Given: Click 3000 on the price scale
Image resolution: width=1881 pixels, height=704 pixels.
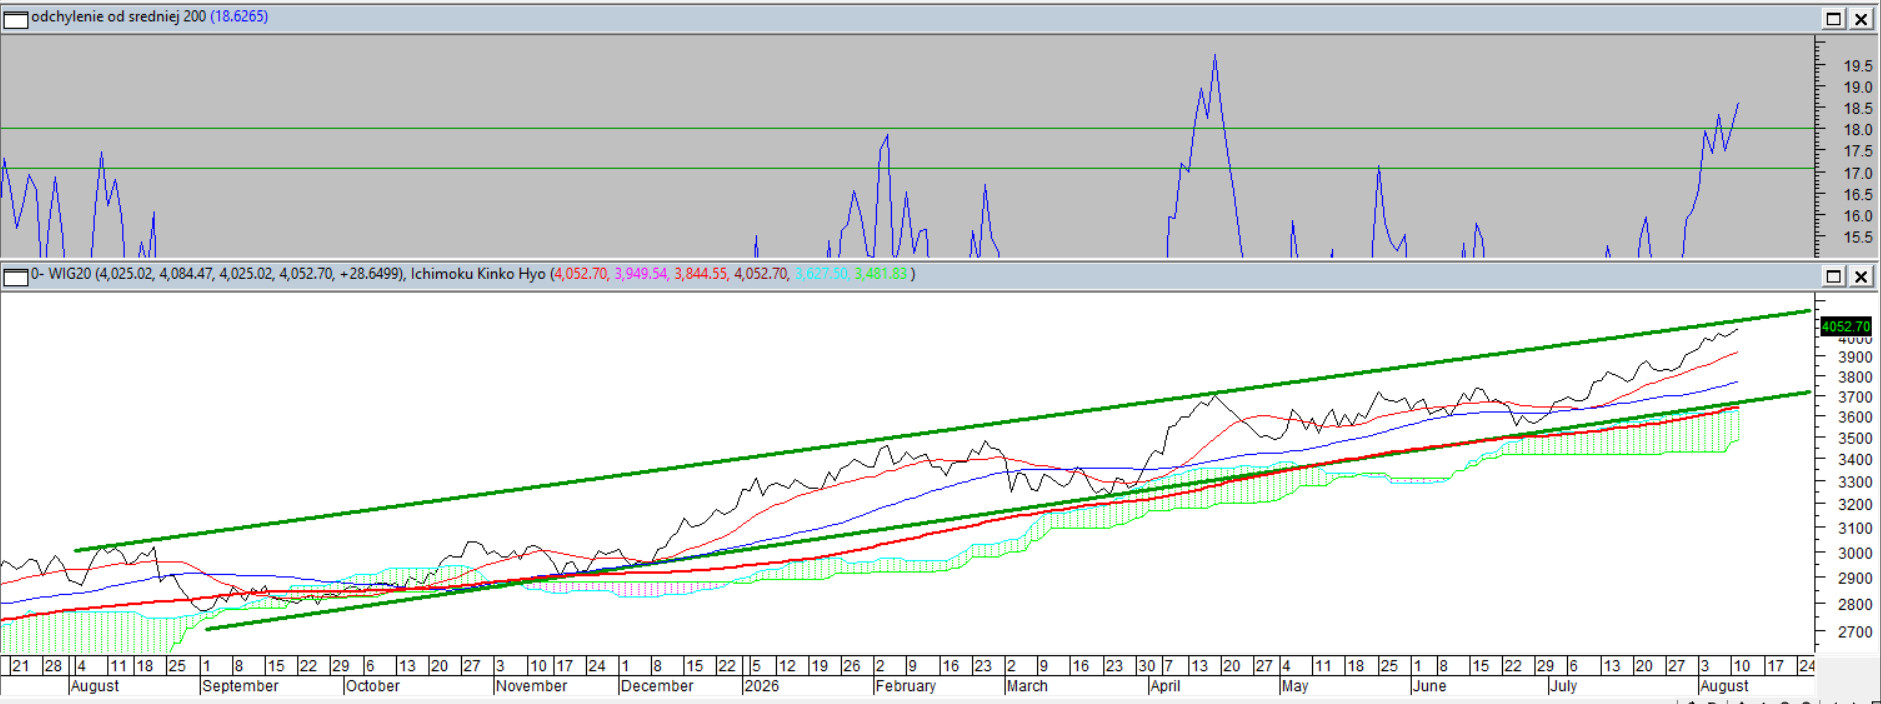Looking at the screenshot, I should pos(1855,553).
